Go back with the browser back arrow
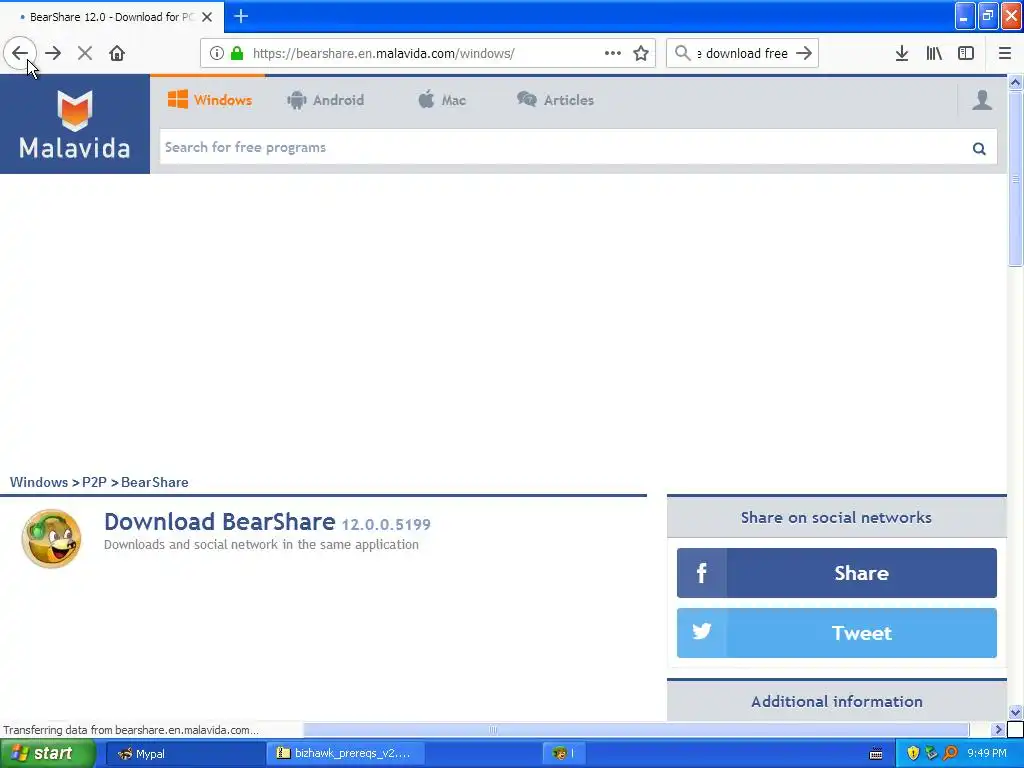The width and height of the screenshot is (1024, 768). [20, 53]
